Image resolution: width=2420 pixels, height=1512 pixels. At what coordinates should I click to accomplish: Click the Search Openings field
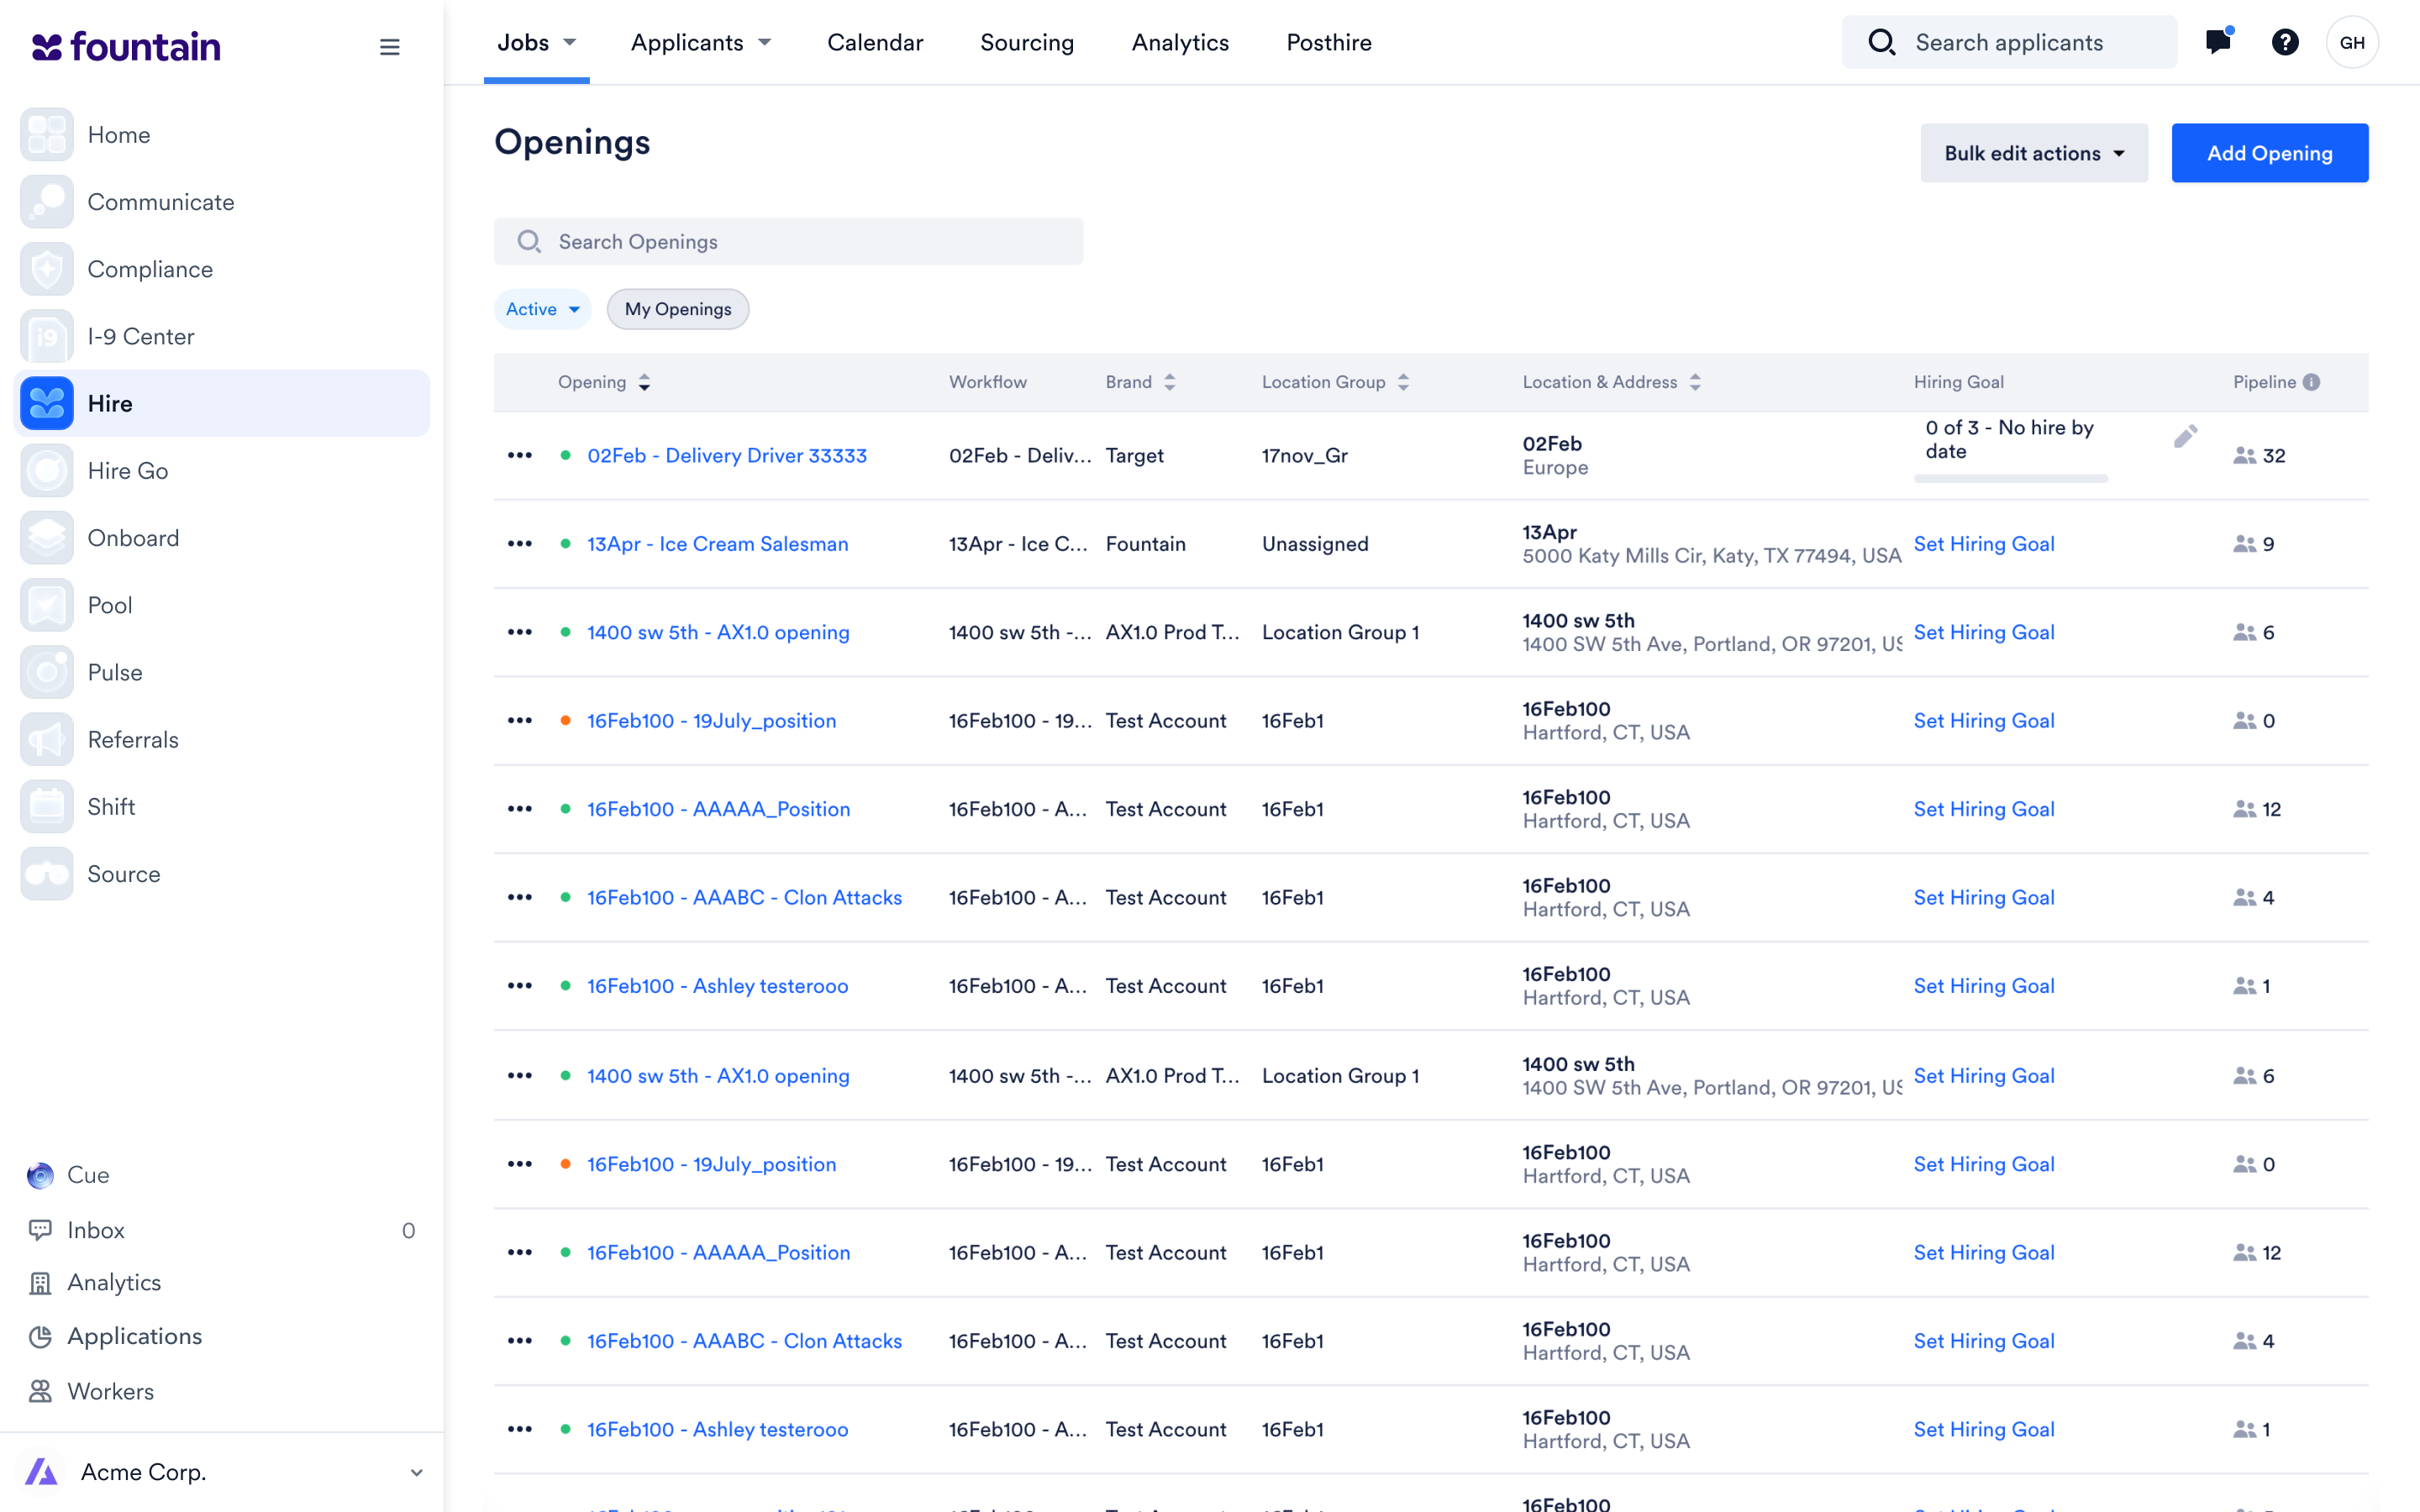[x=788, y=242]
